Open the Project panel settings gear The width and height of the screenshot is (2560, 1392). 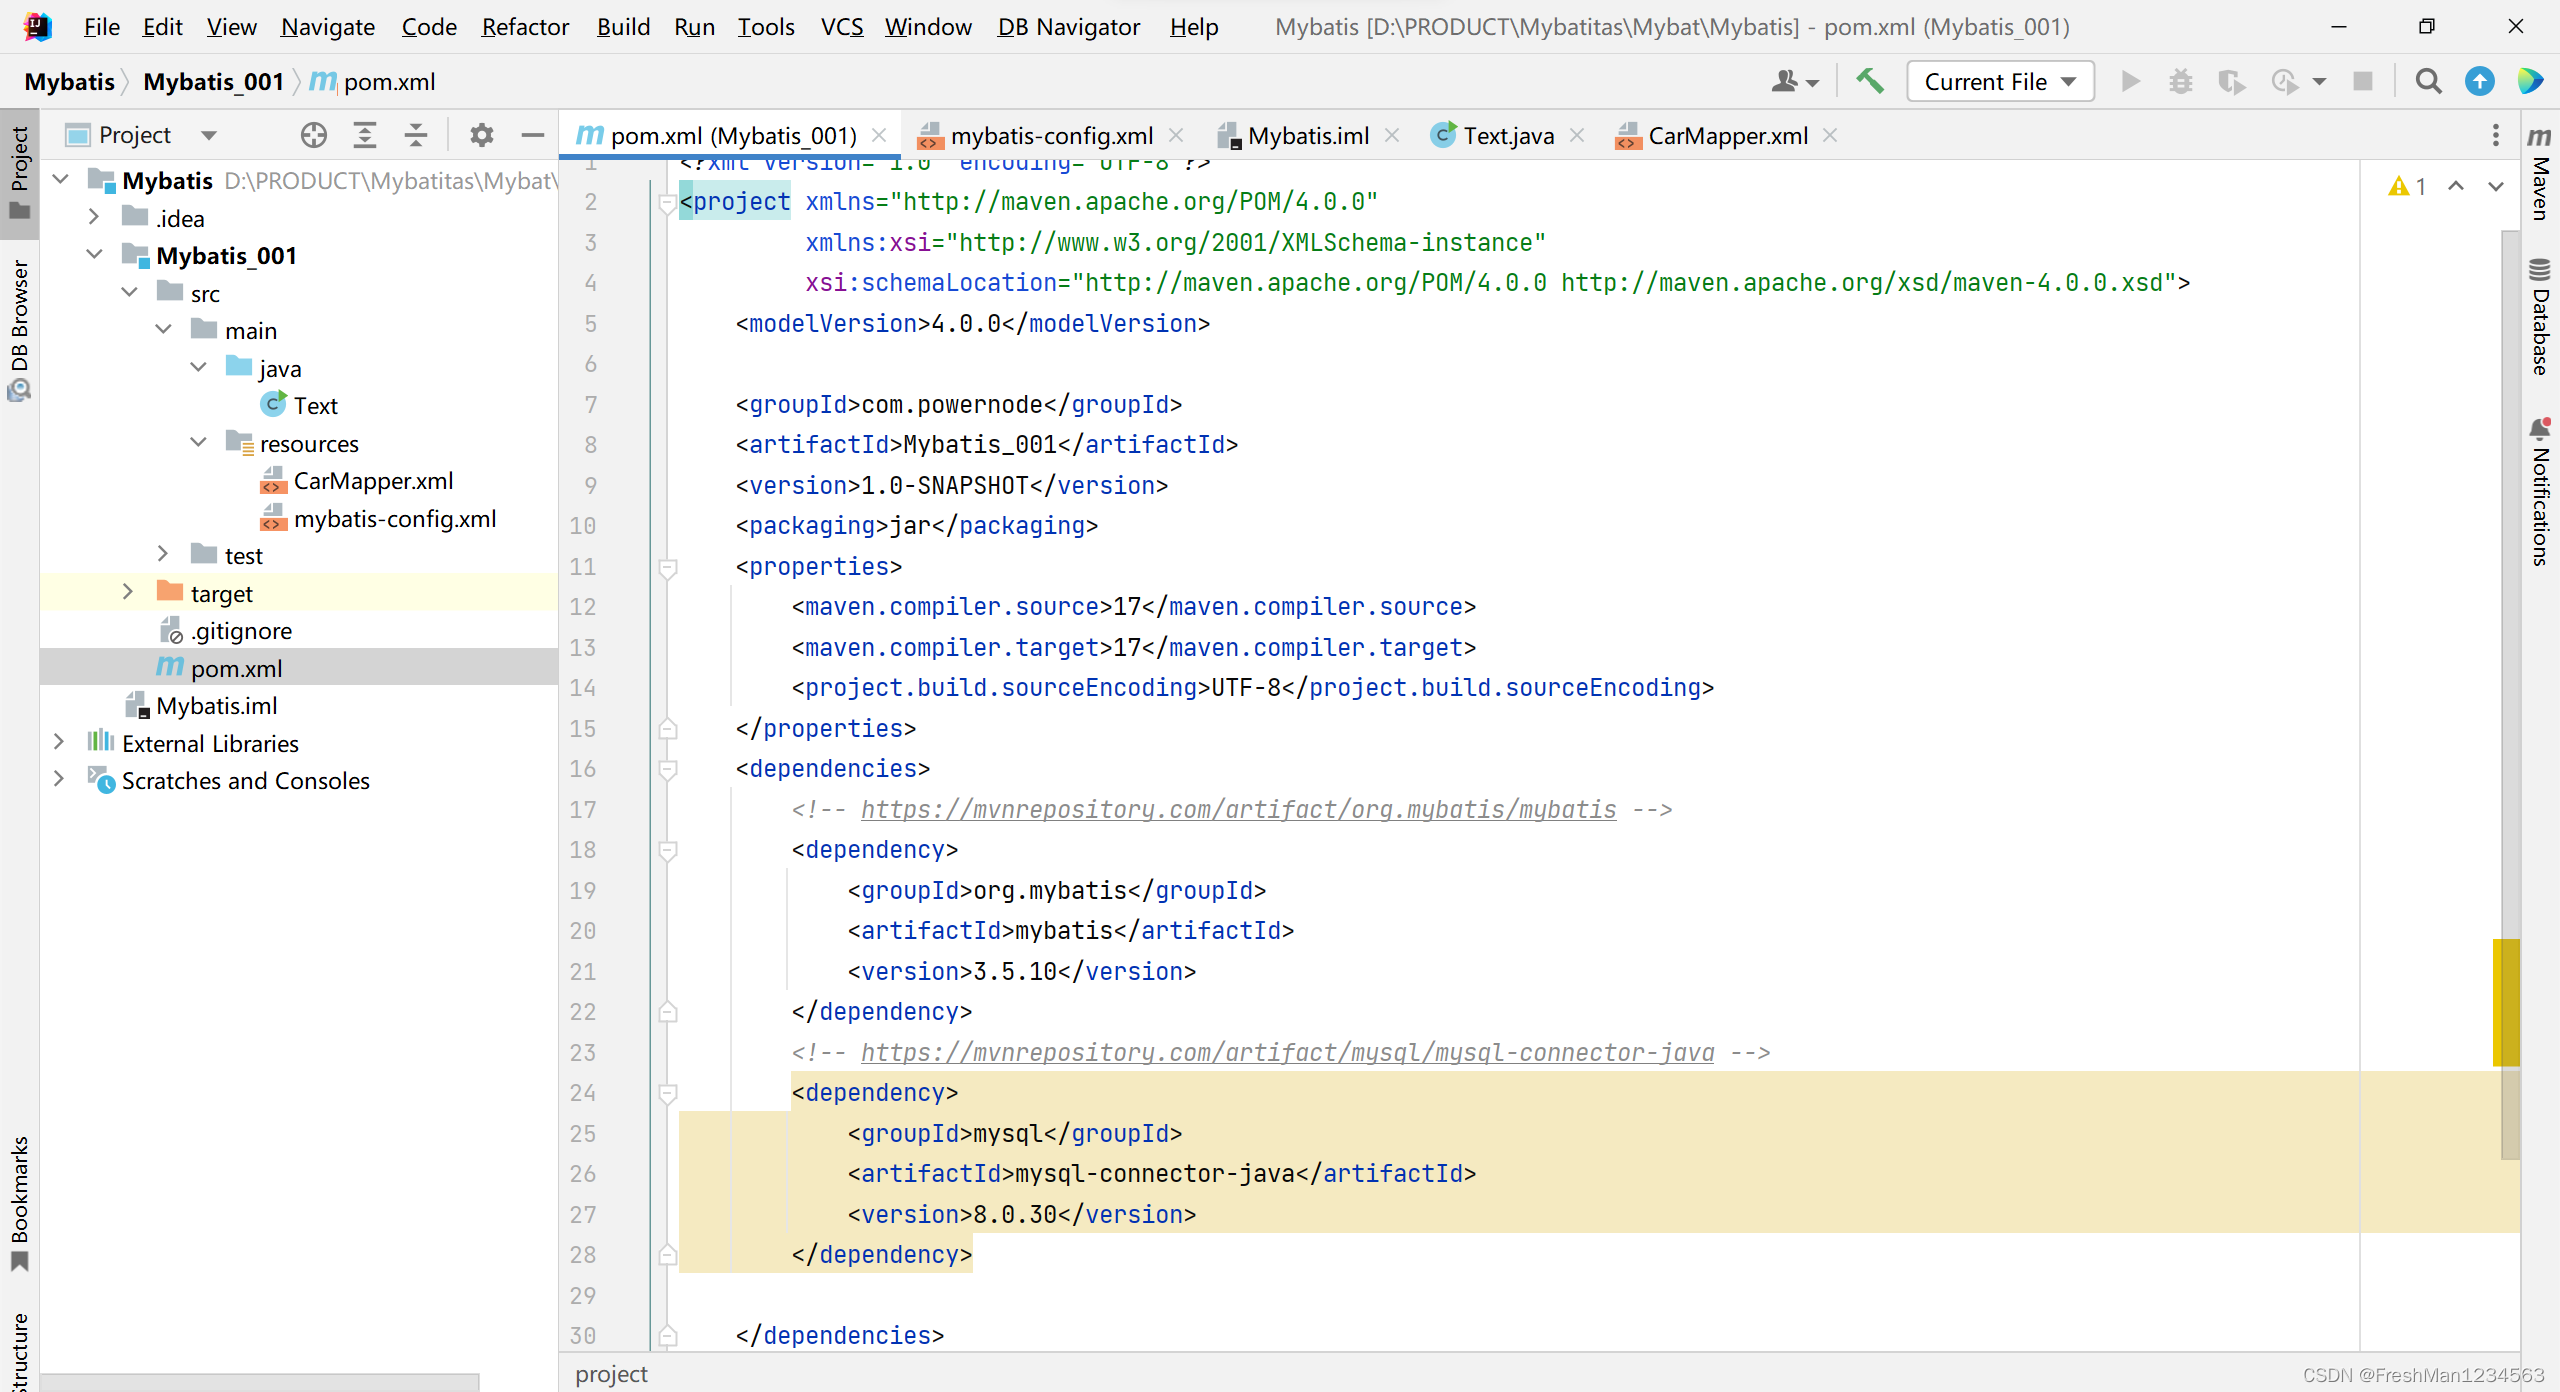click(x=482, y=135)
